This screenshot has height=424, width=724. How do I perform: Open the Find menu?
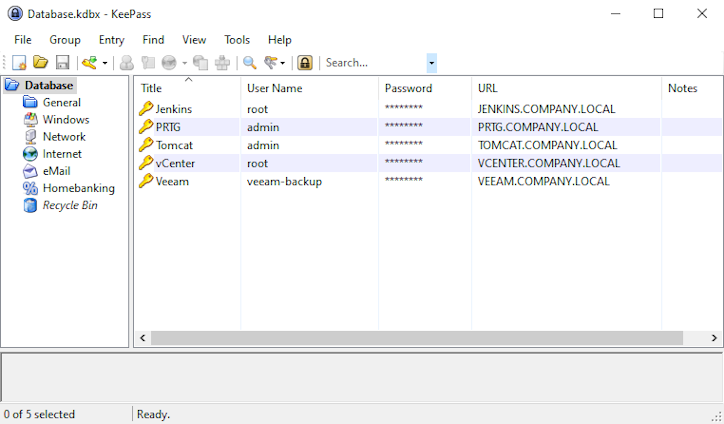tap(153, 40)
